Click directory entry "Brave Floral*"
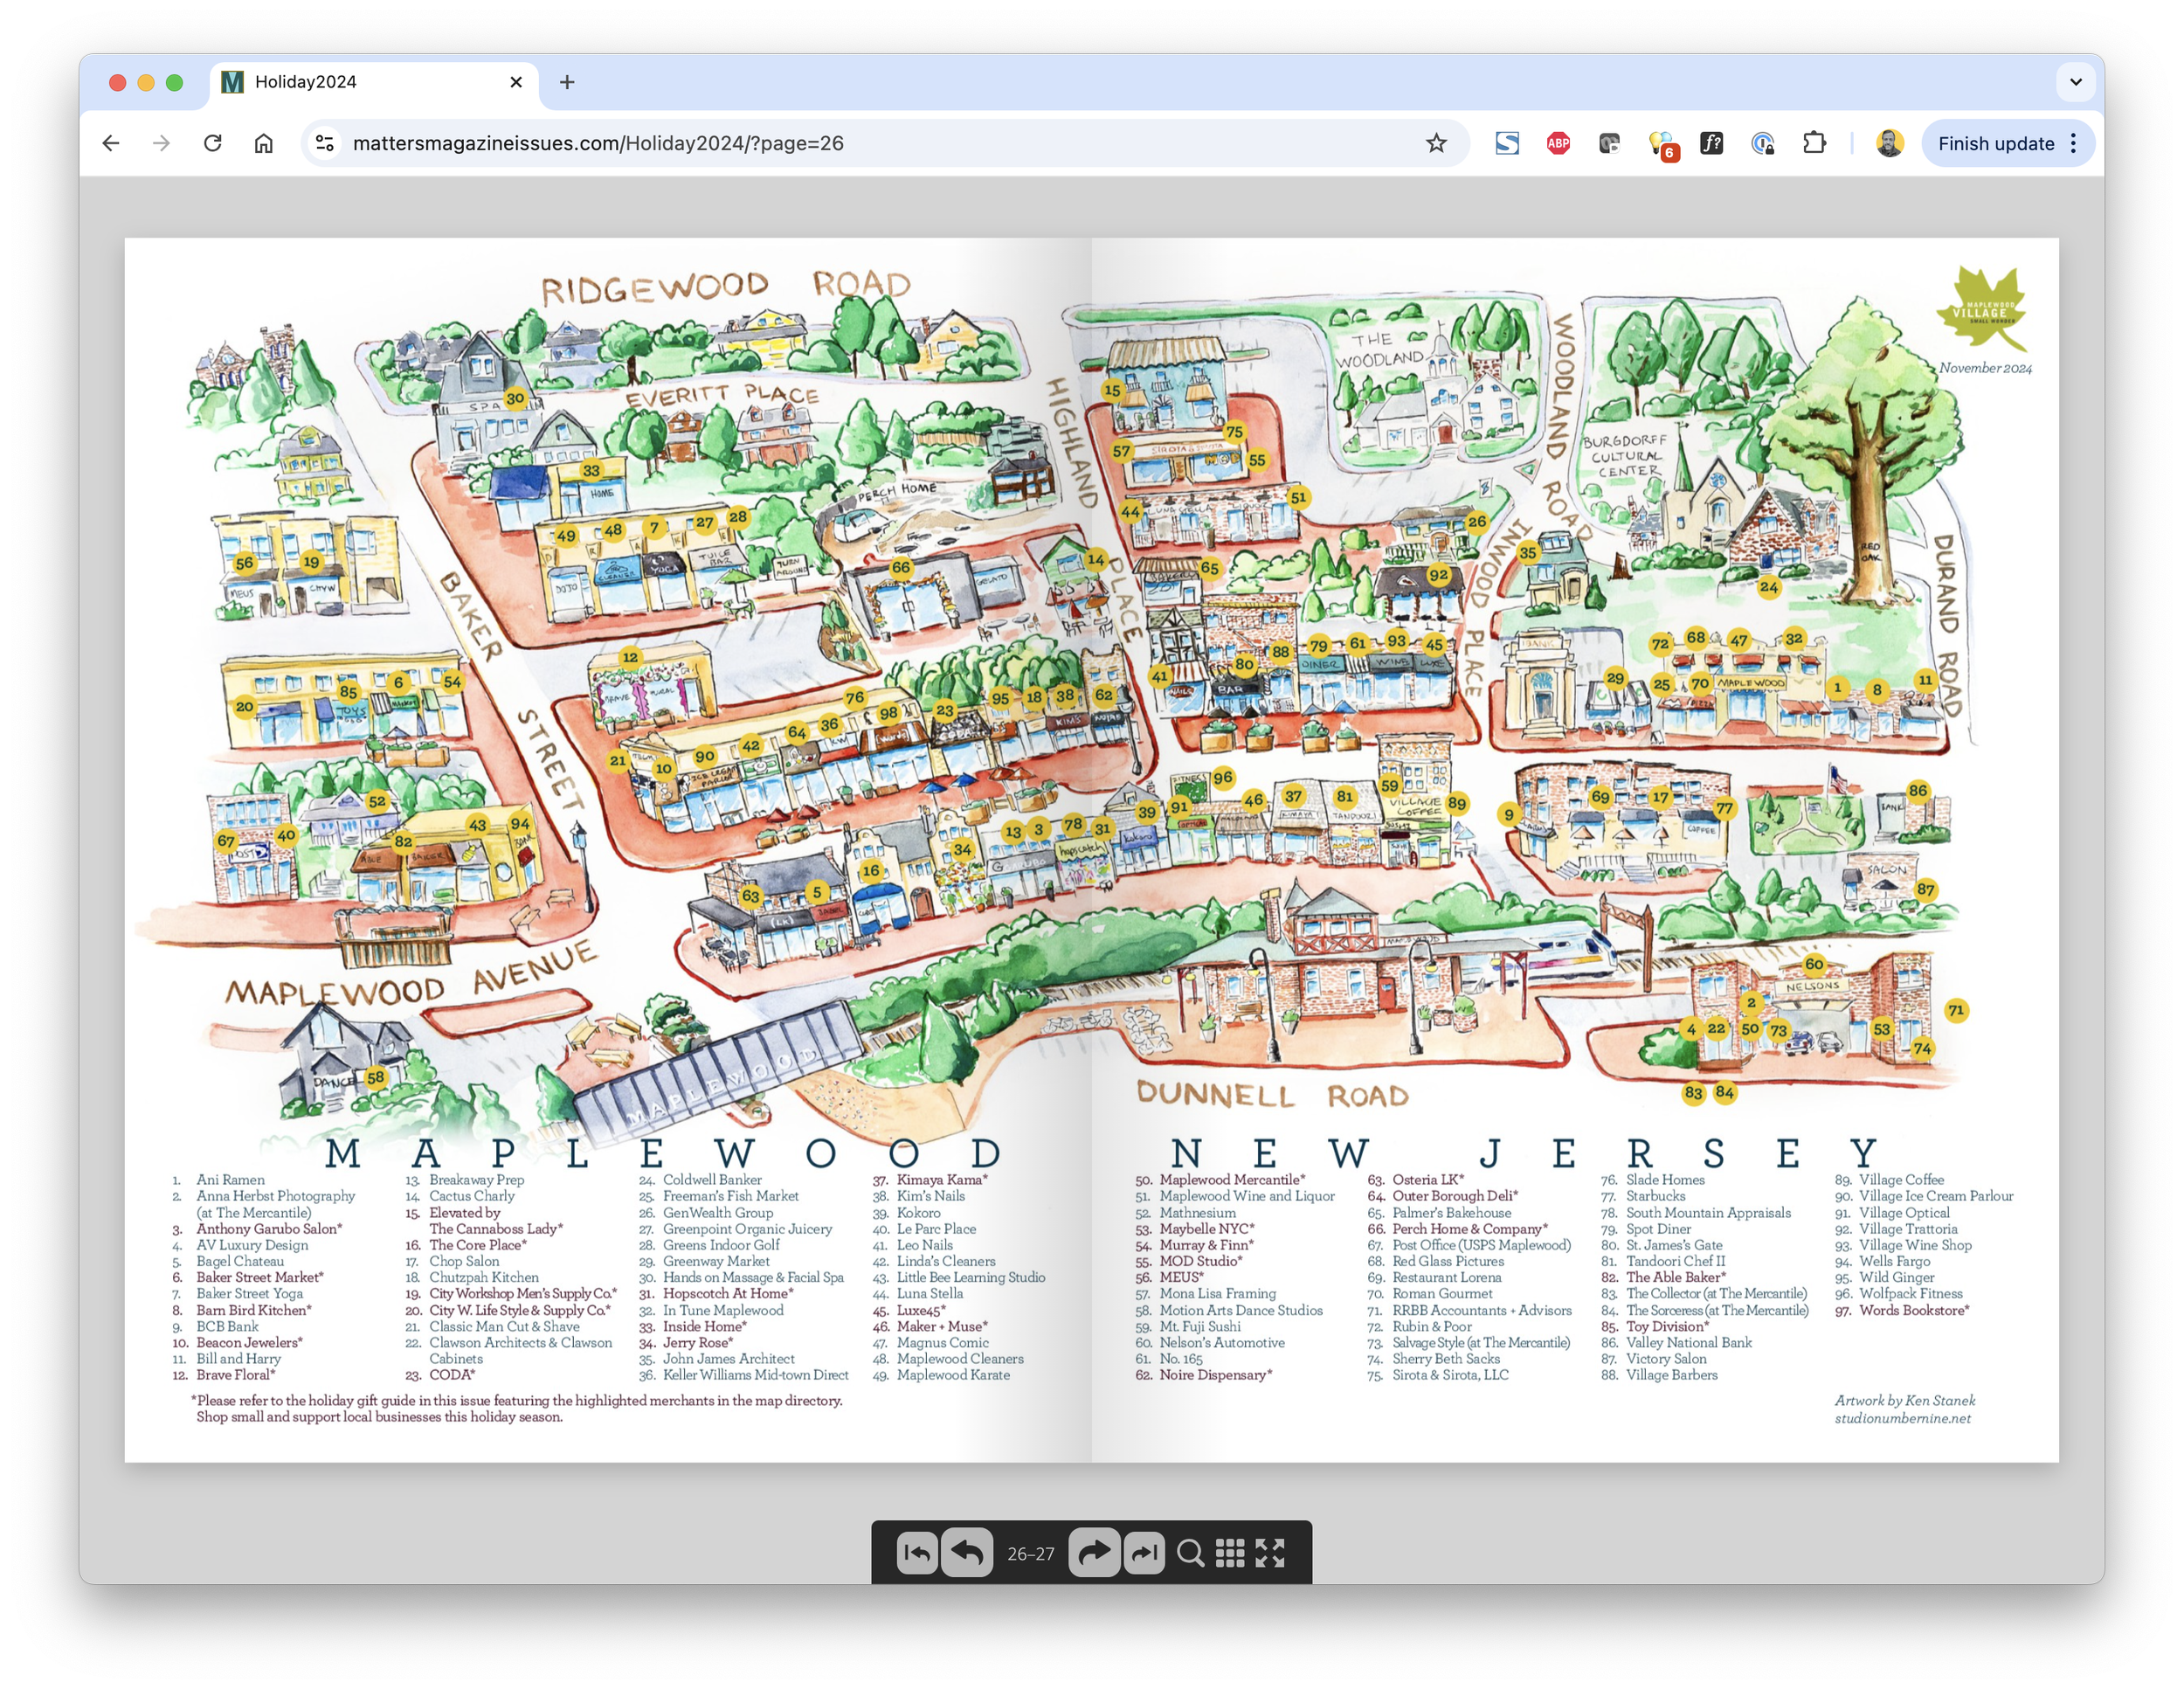This screenshot has width=2184, height=1689. 235,1375
